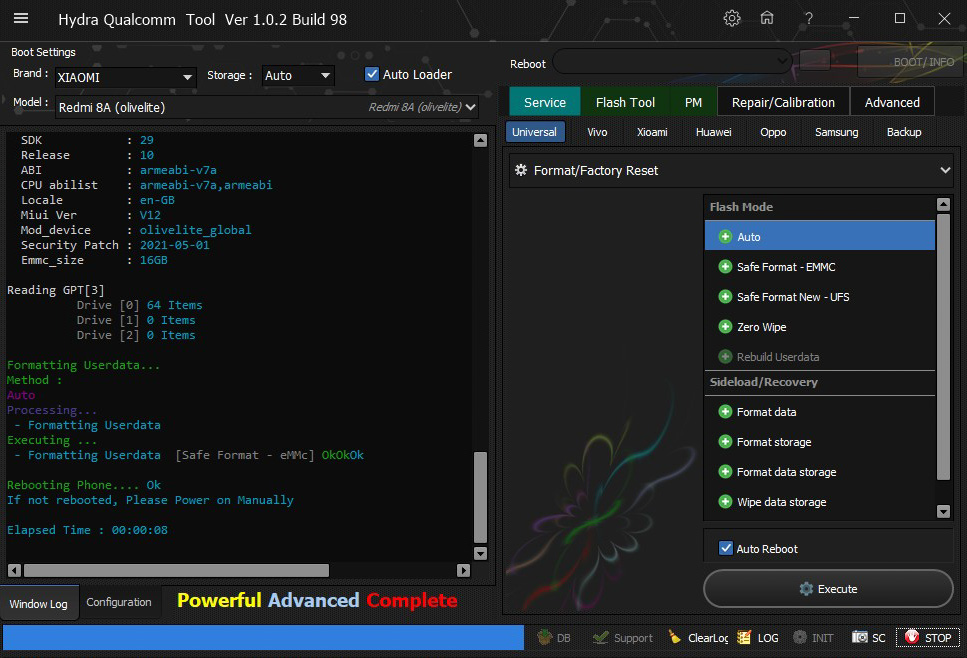Screen dimensions: 967x658
Task: Click the Execute button
Action: 828,588
